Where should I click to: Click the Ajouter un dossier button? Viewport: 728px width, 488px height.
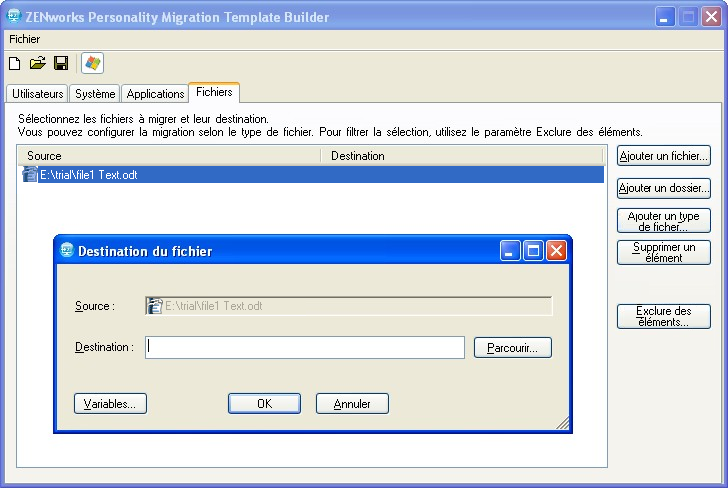[663, 188]
